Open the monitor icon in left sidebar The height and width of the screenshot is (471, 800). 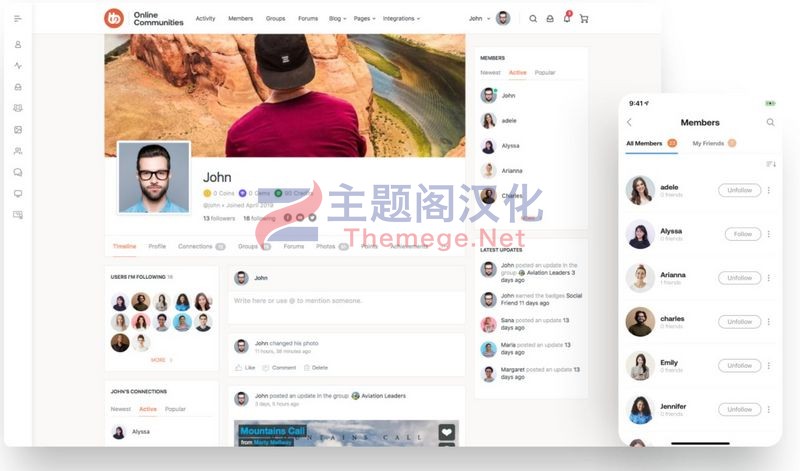tap(18, 194)
